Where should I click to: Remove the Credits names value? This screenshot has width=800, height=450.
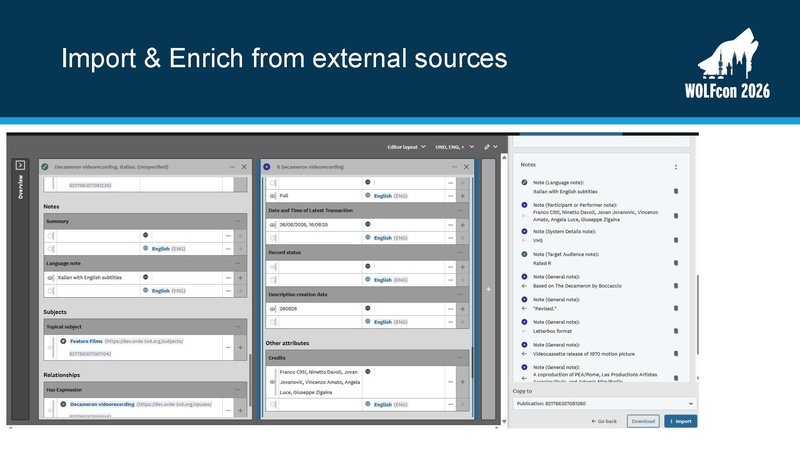click(x=451, y=382)
